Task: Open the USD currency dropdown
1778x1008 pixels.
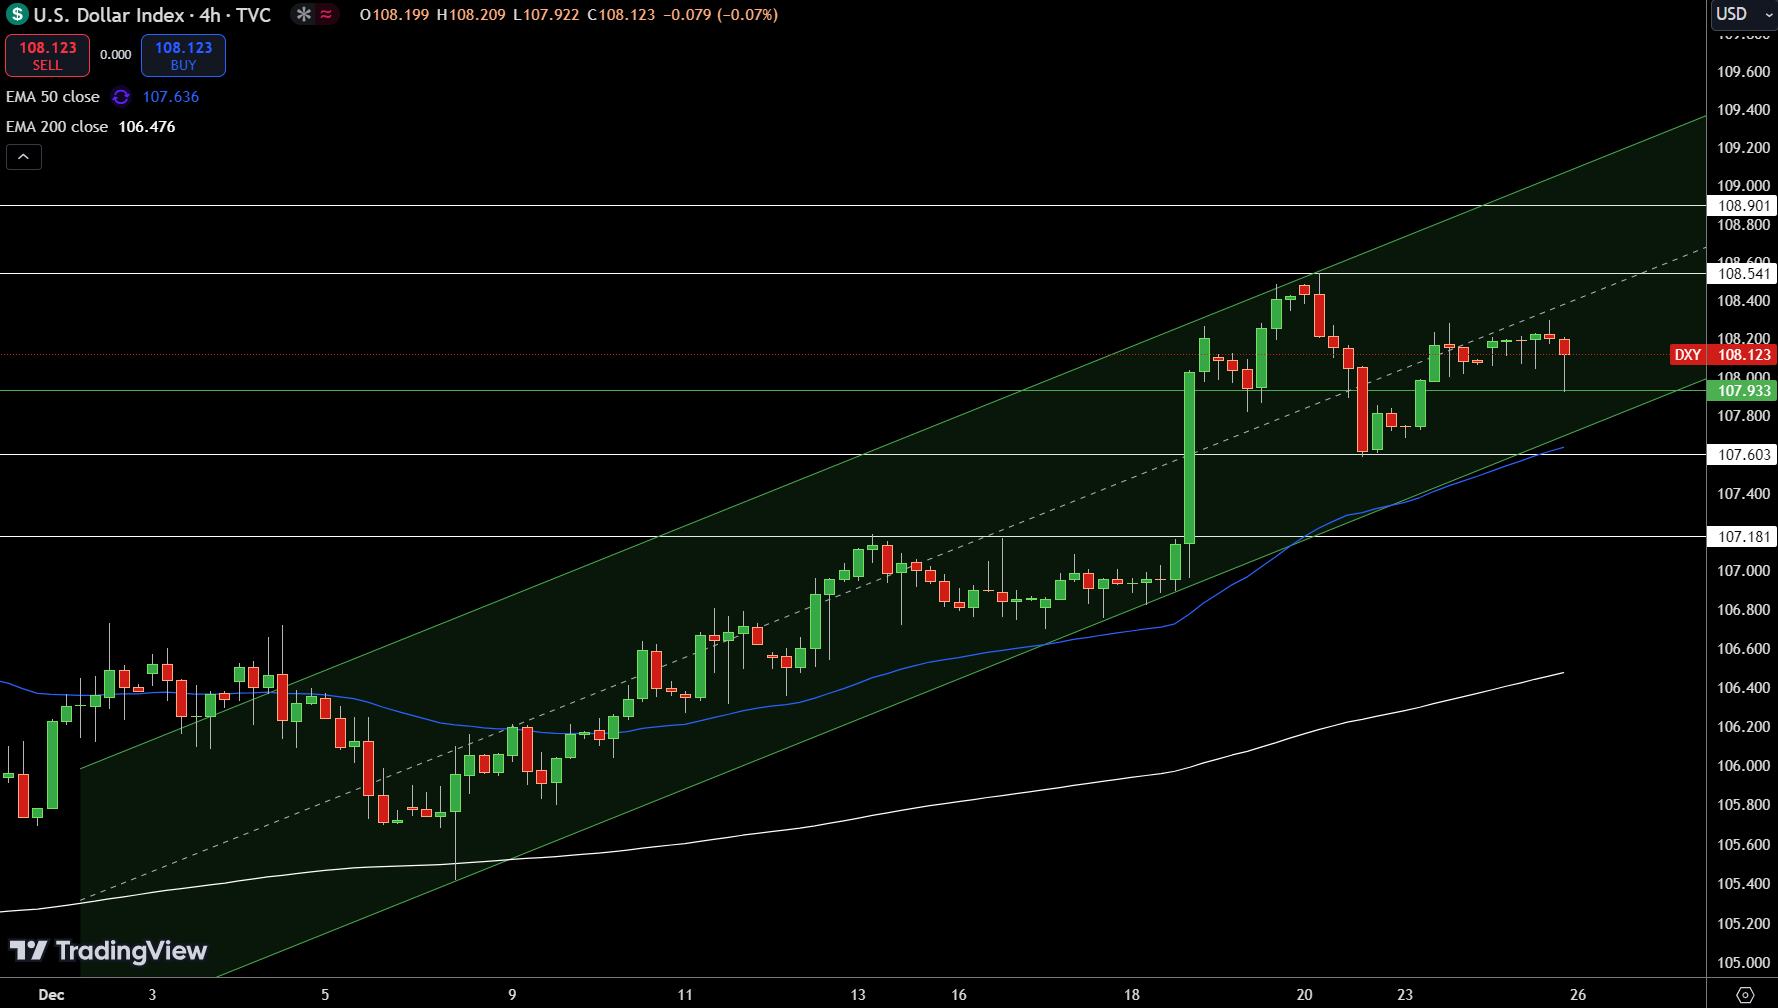Action: [1742, 14]
